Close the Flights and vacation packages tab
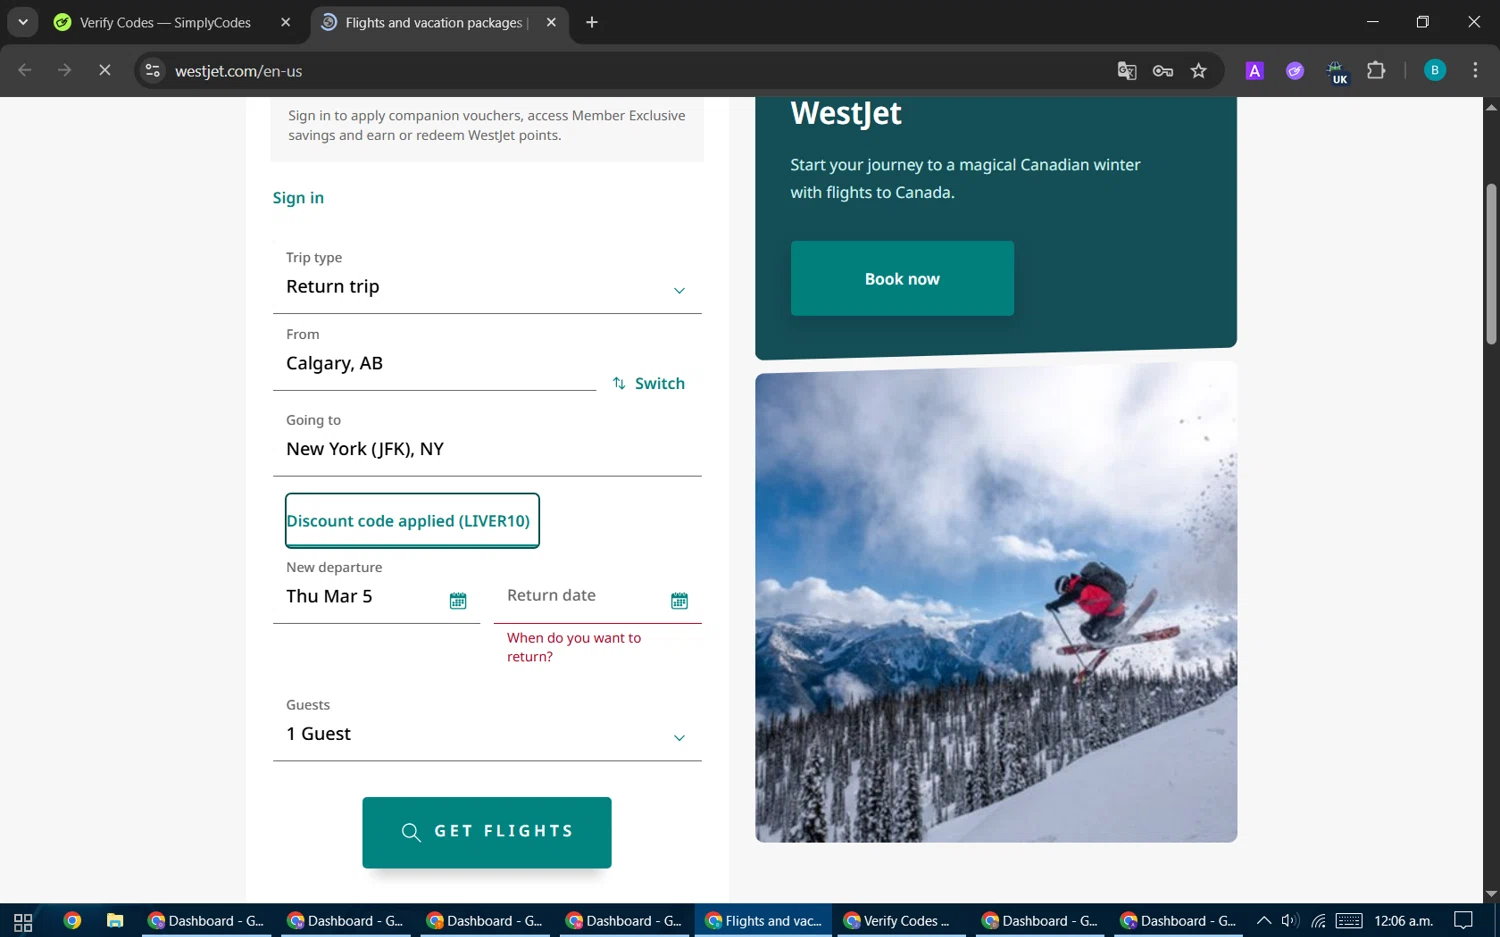This screenshot has height=937, width=1500. pyautogui.click(x=551, y=22)
